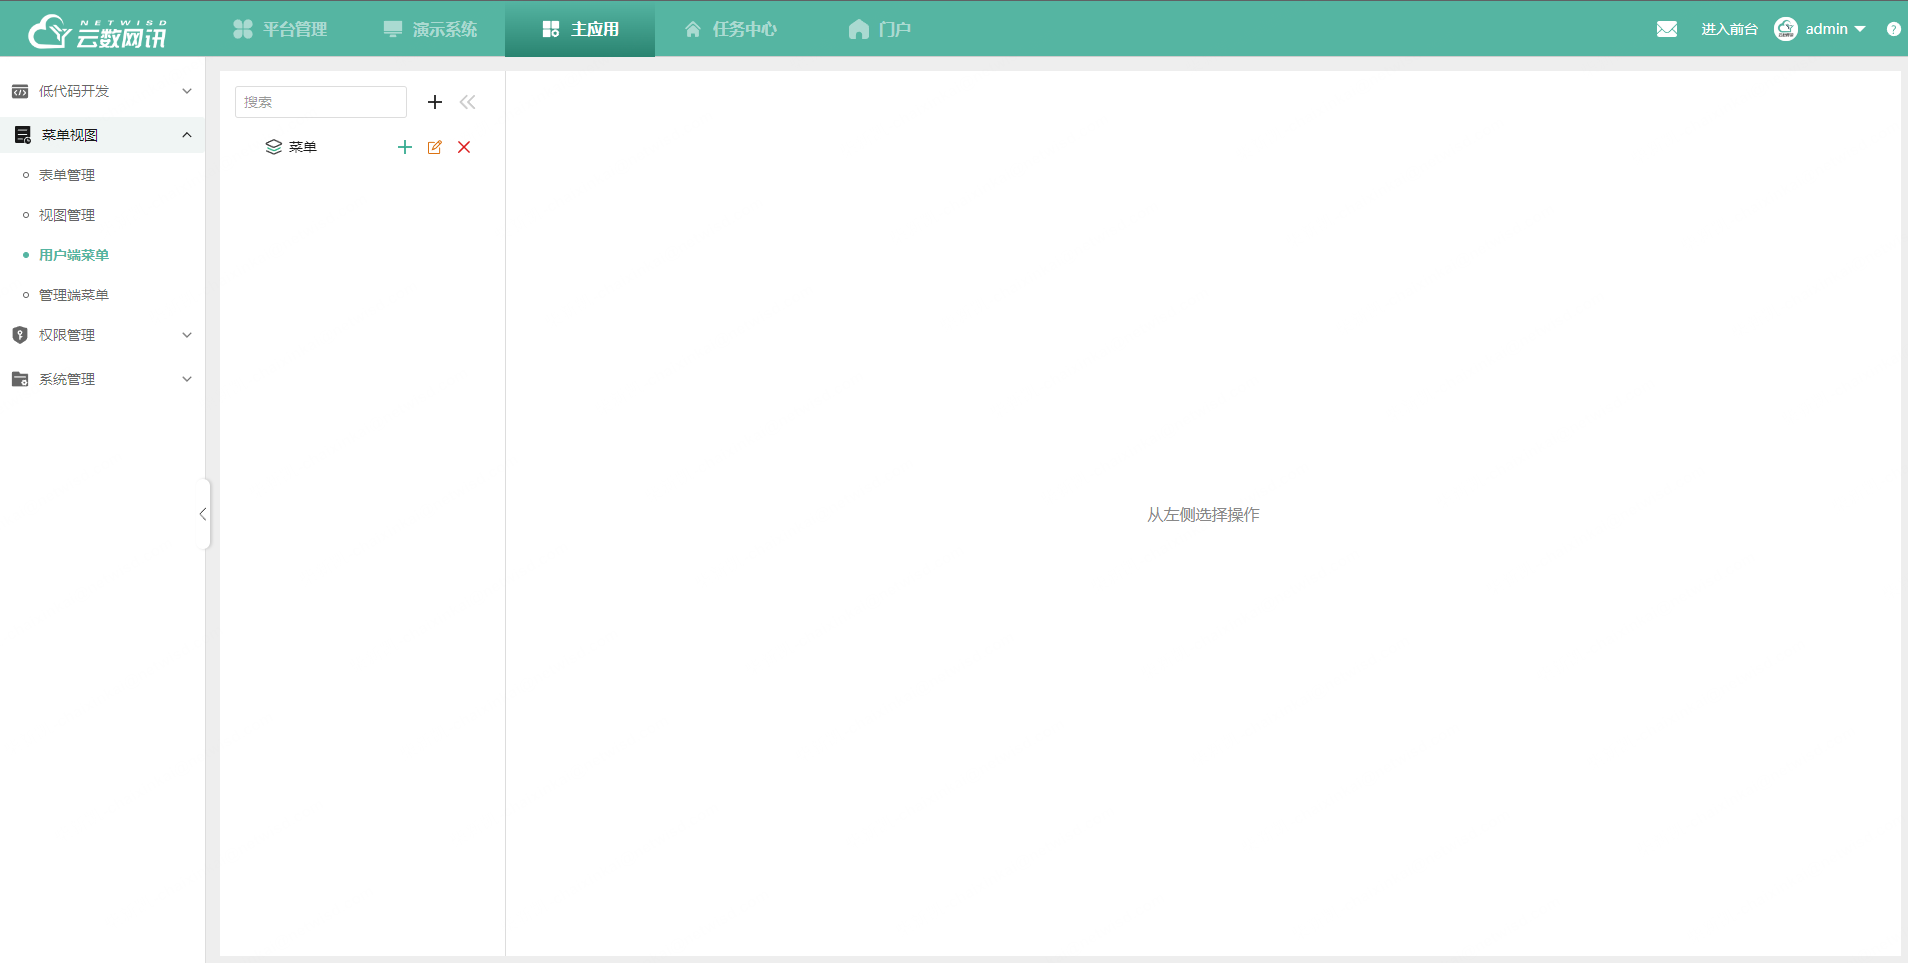This screenshot has width=1908, height=963.
Task: Open the 门户 tab
Action: pyautogui.click(x=880, y=28)
